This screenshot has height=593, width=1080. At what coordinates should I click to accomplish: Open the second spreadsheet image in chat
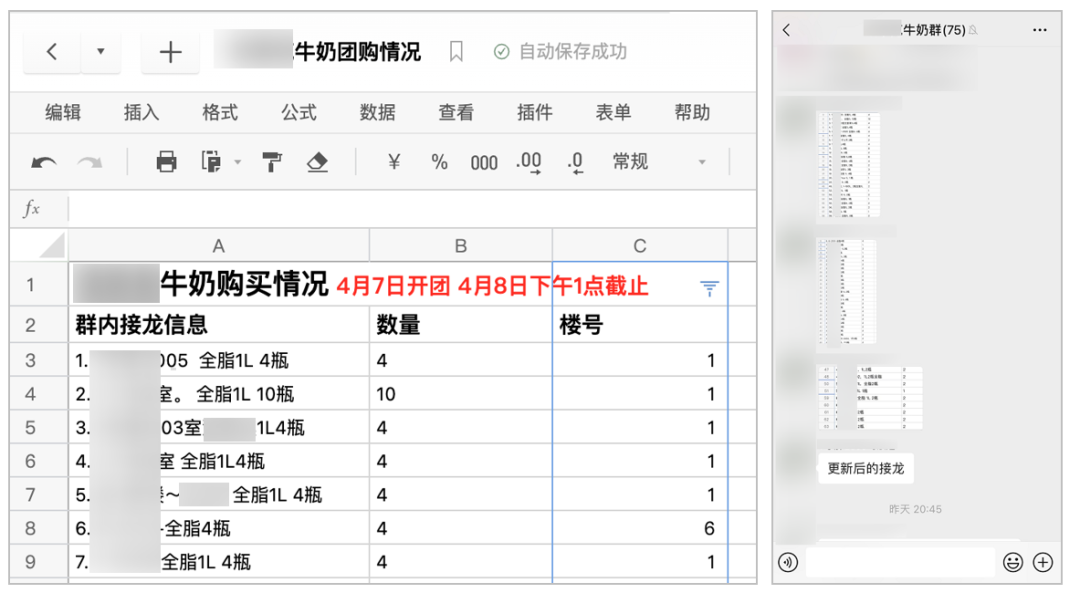(846, 291)
